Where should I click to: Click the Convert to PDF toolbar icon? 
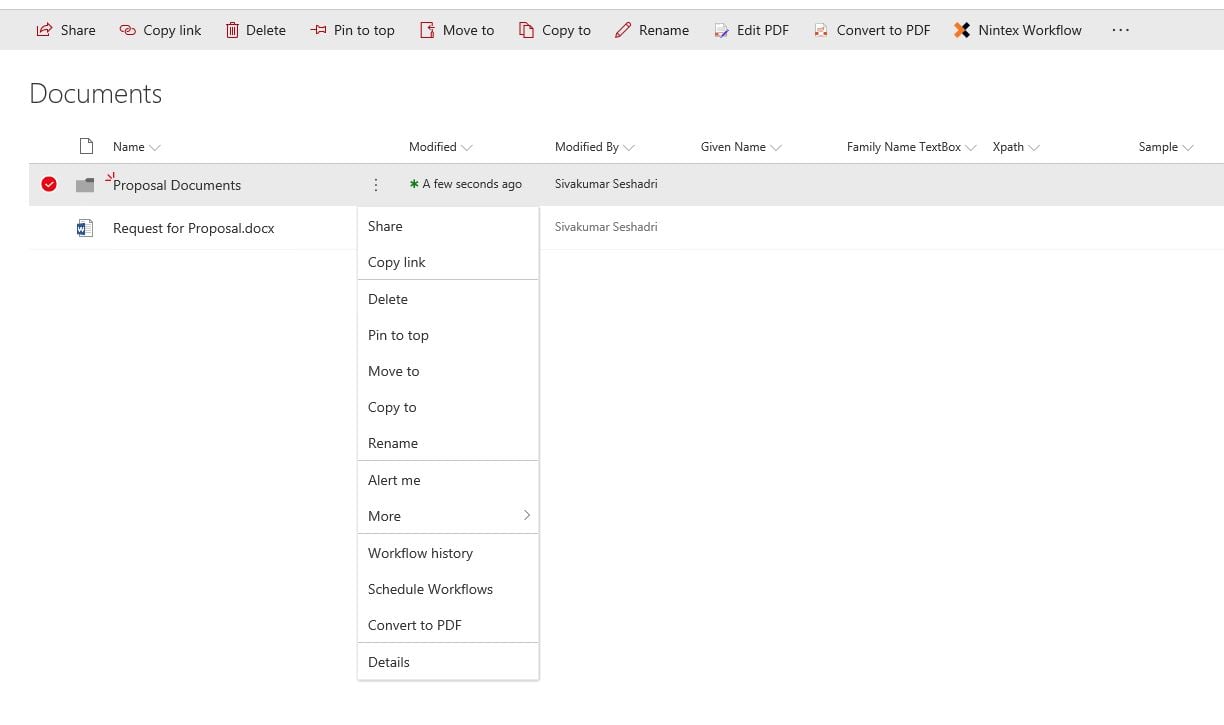pos(821,30)
